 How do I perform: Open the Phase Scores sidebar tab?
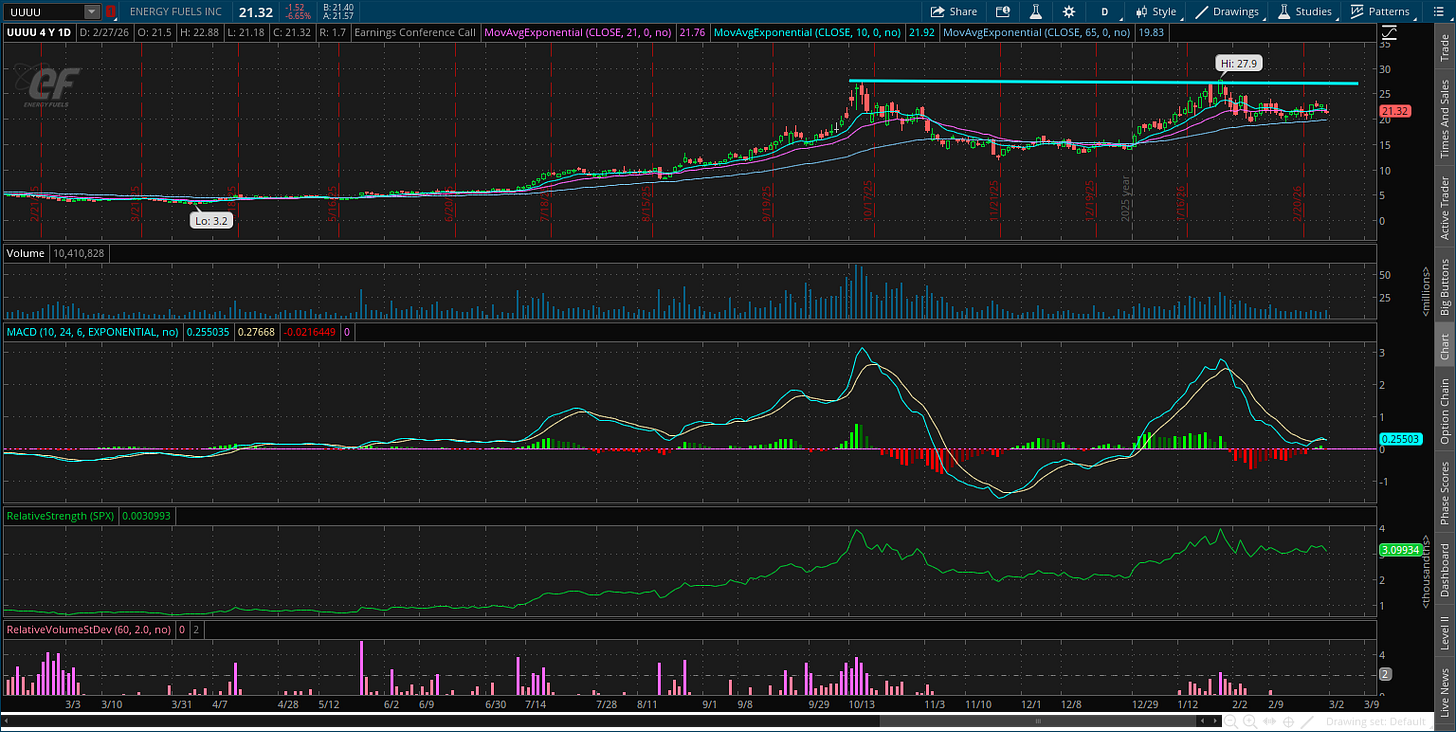[x=1444, y=490]
